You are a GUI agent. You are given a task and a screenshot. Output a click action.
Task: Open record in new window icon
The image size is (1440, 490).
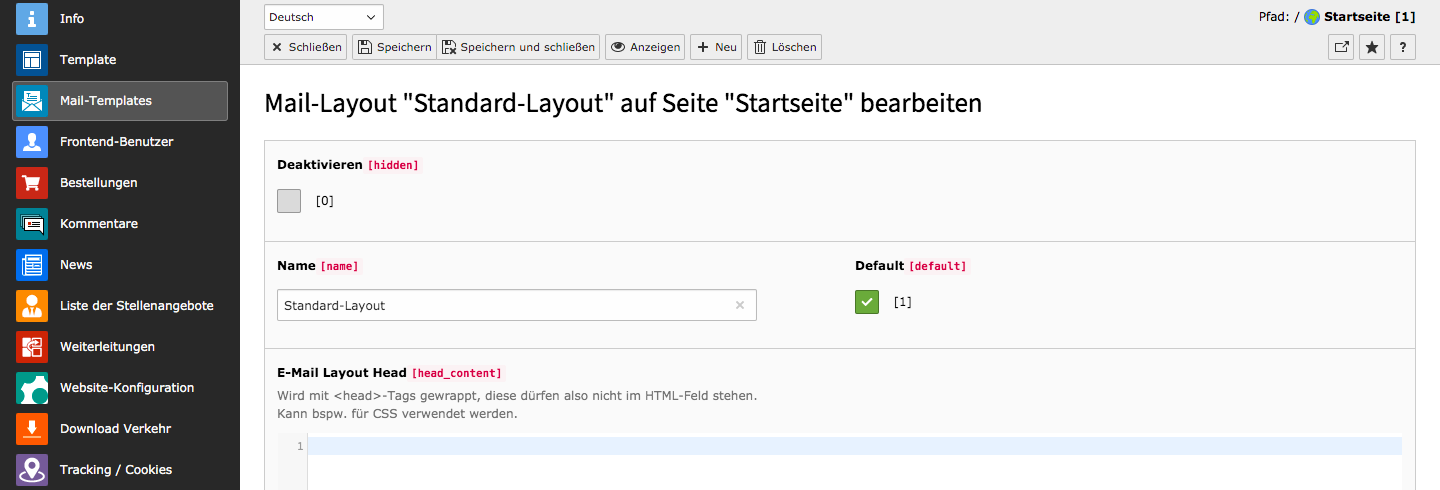[x=1341, y=47]
